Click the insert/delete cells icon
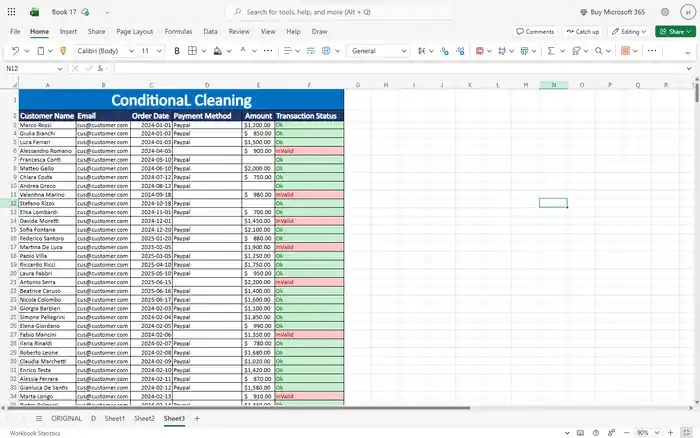Viewport: 700px width, 438px height. [x=502, y=51]
